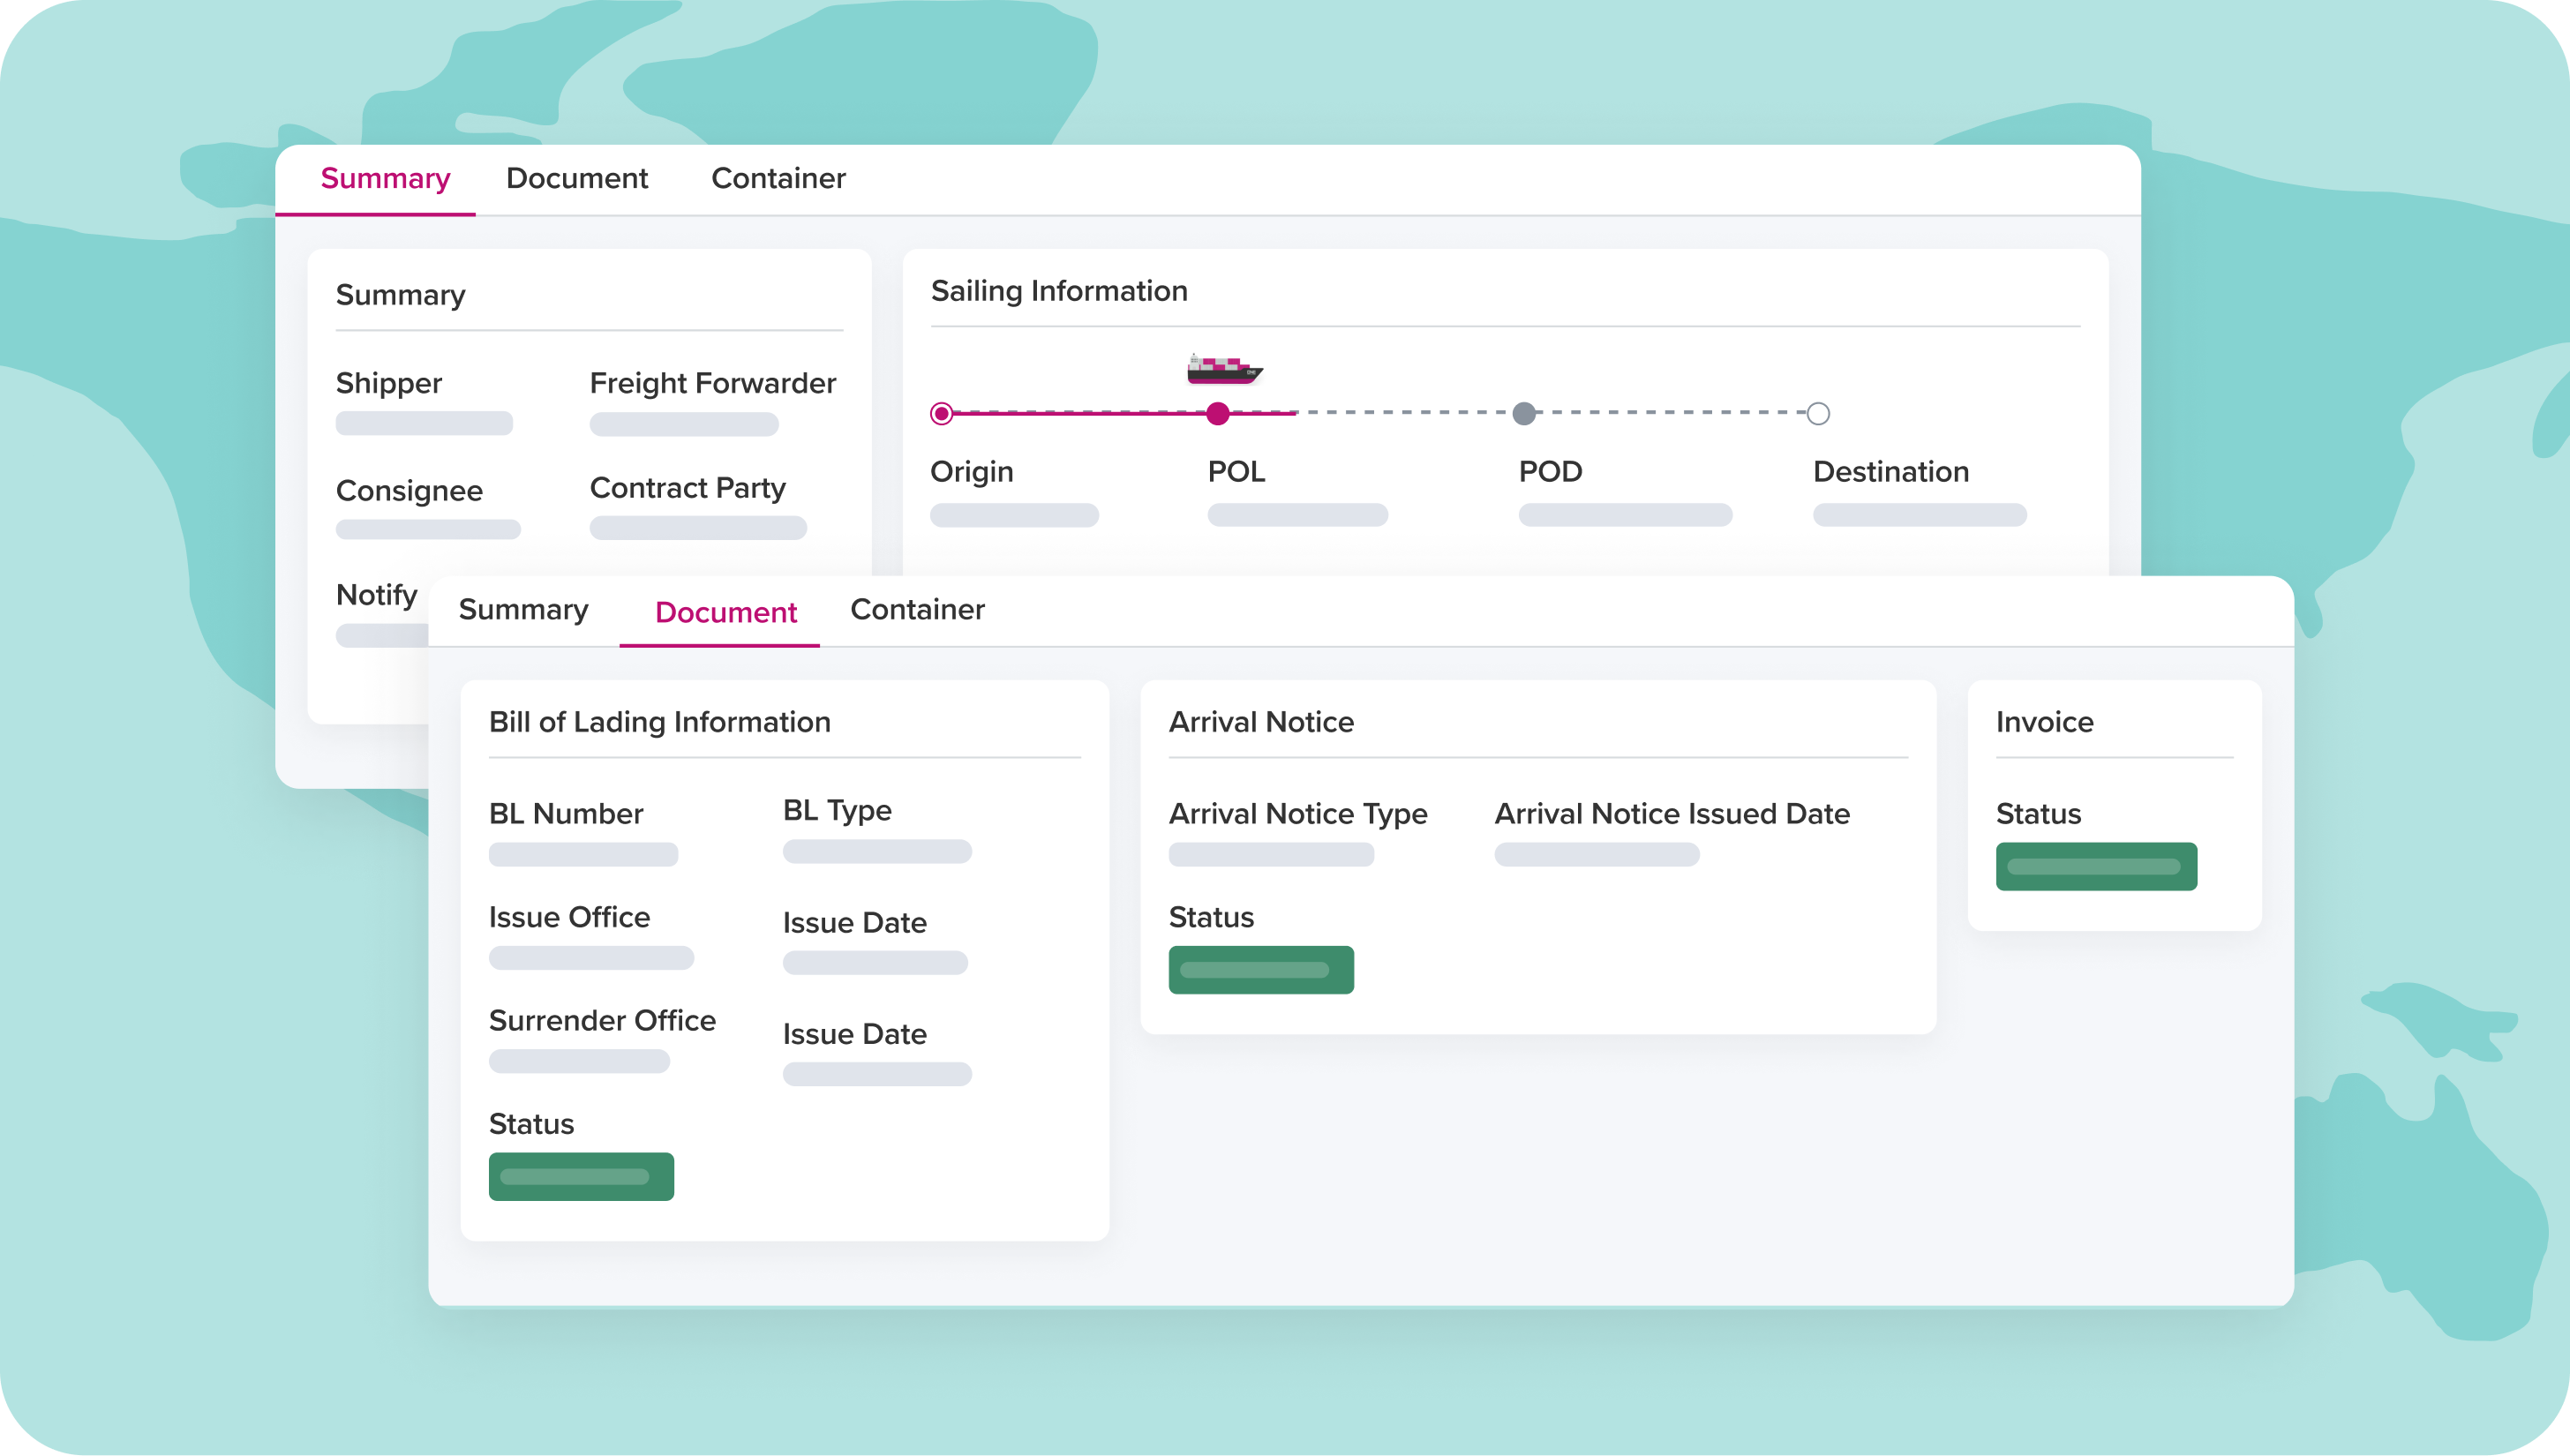Open Summary tab in top panel
The height and width of the screenshot is (1456, 2570).
click(x=385, y=178)
